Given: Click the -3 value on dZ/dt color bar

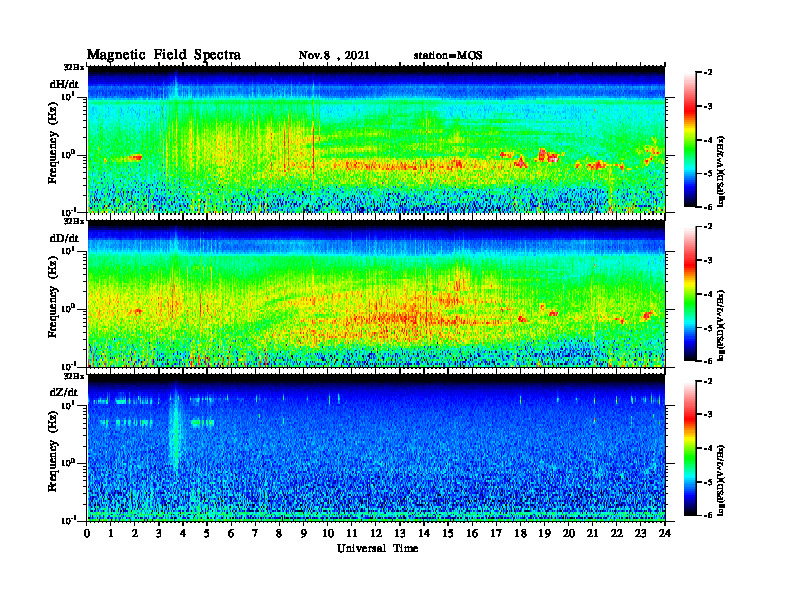Looking at the screenshot, I should coord(708,414).
